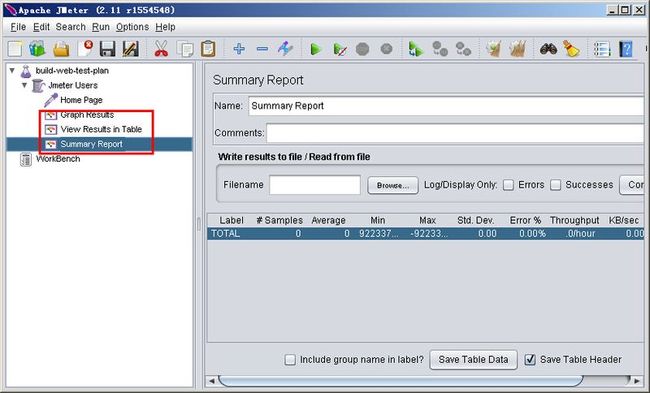Open the File menu
Viewport: 650px width, 393px height.
pyautogui.click(x=18, y=27)
